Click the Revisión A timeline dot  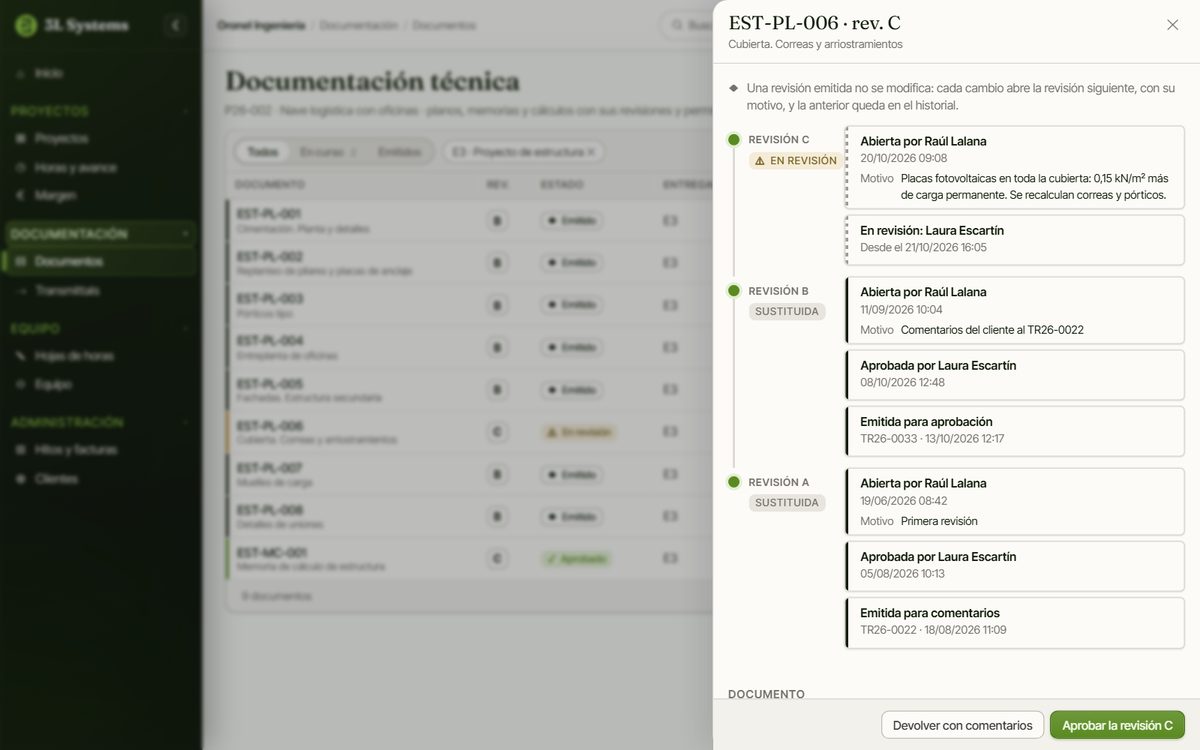[x=734, y=482]
